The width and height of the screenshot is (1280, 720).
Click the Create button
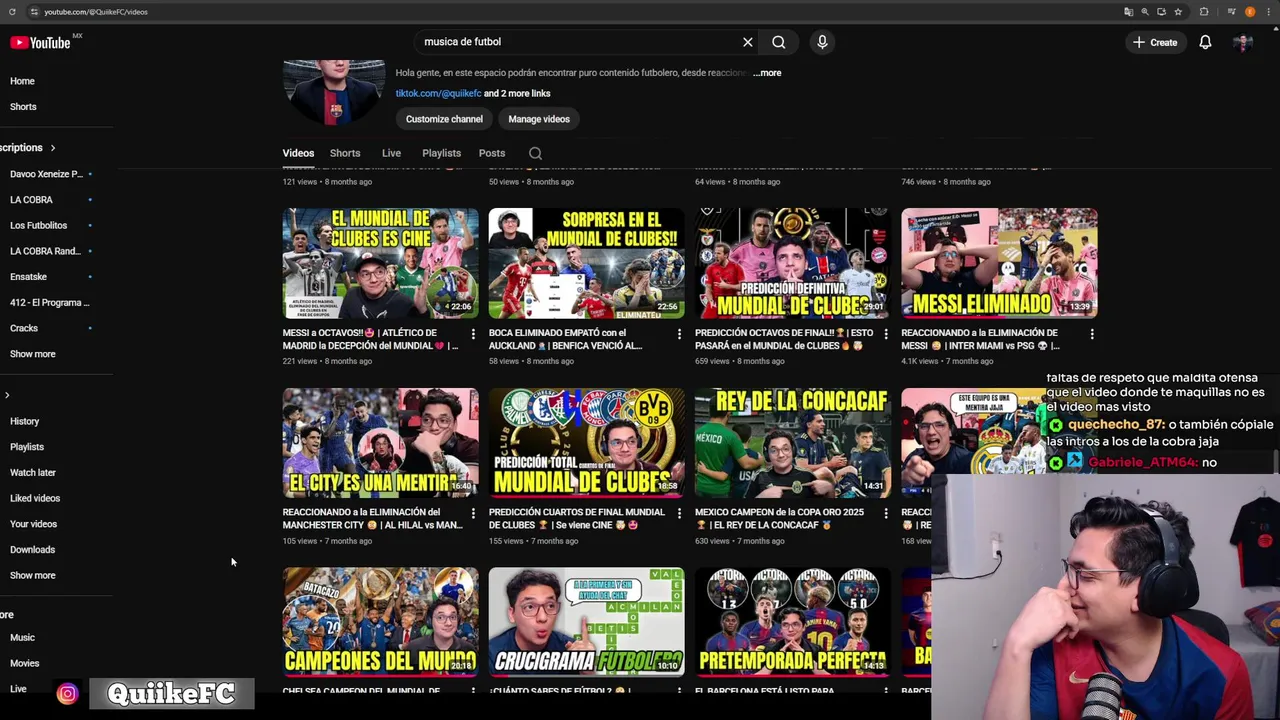pos(1155,42)
